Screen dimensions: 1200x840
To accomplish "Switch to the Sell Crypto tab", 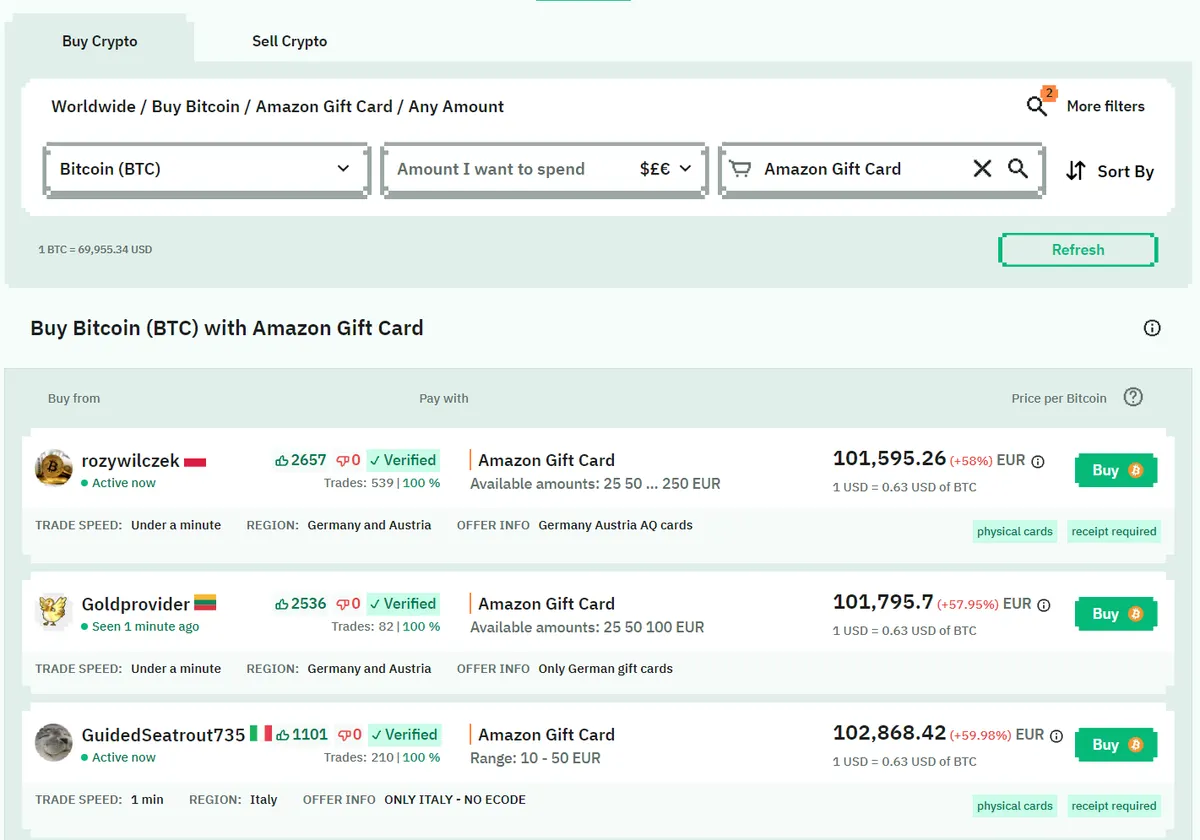I will click(x=289, y=41).
